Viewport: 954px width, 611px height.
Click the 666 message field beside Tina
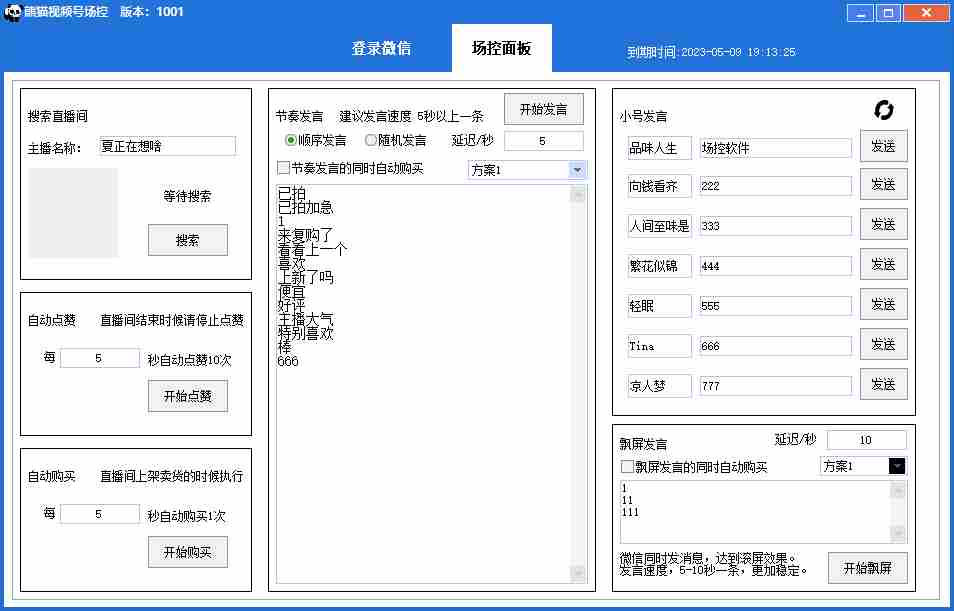point(776,346)
